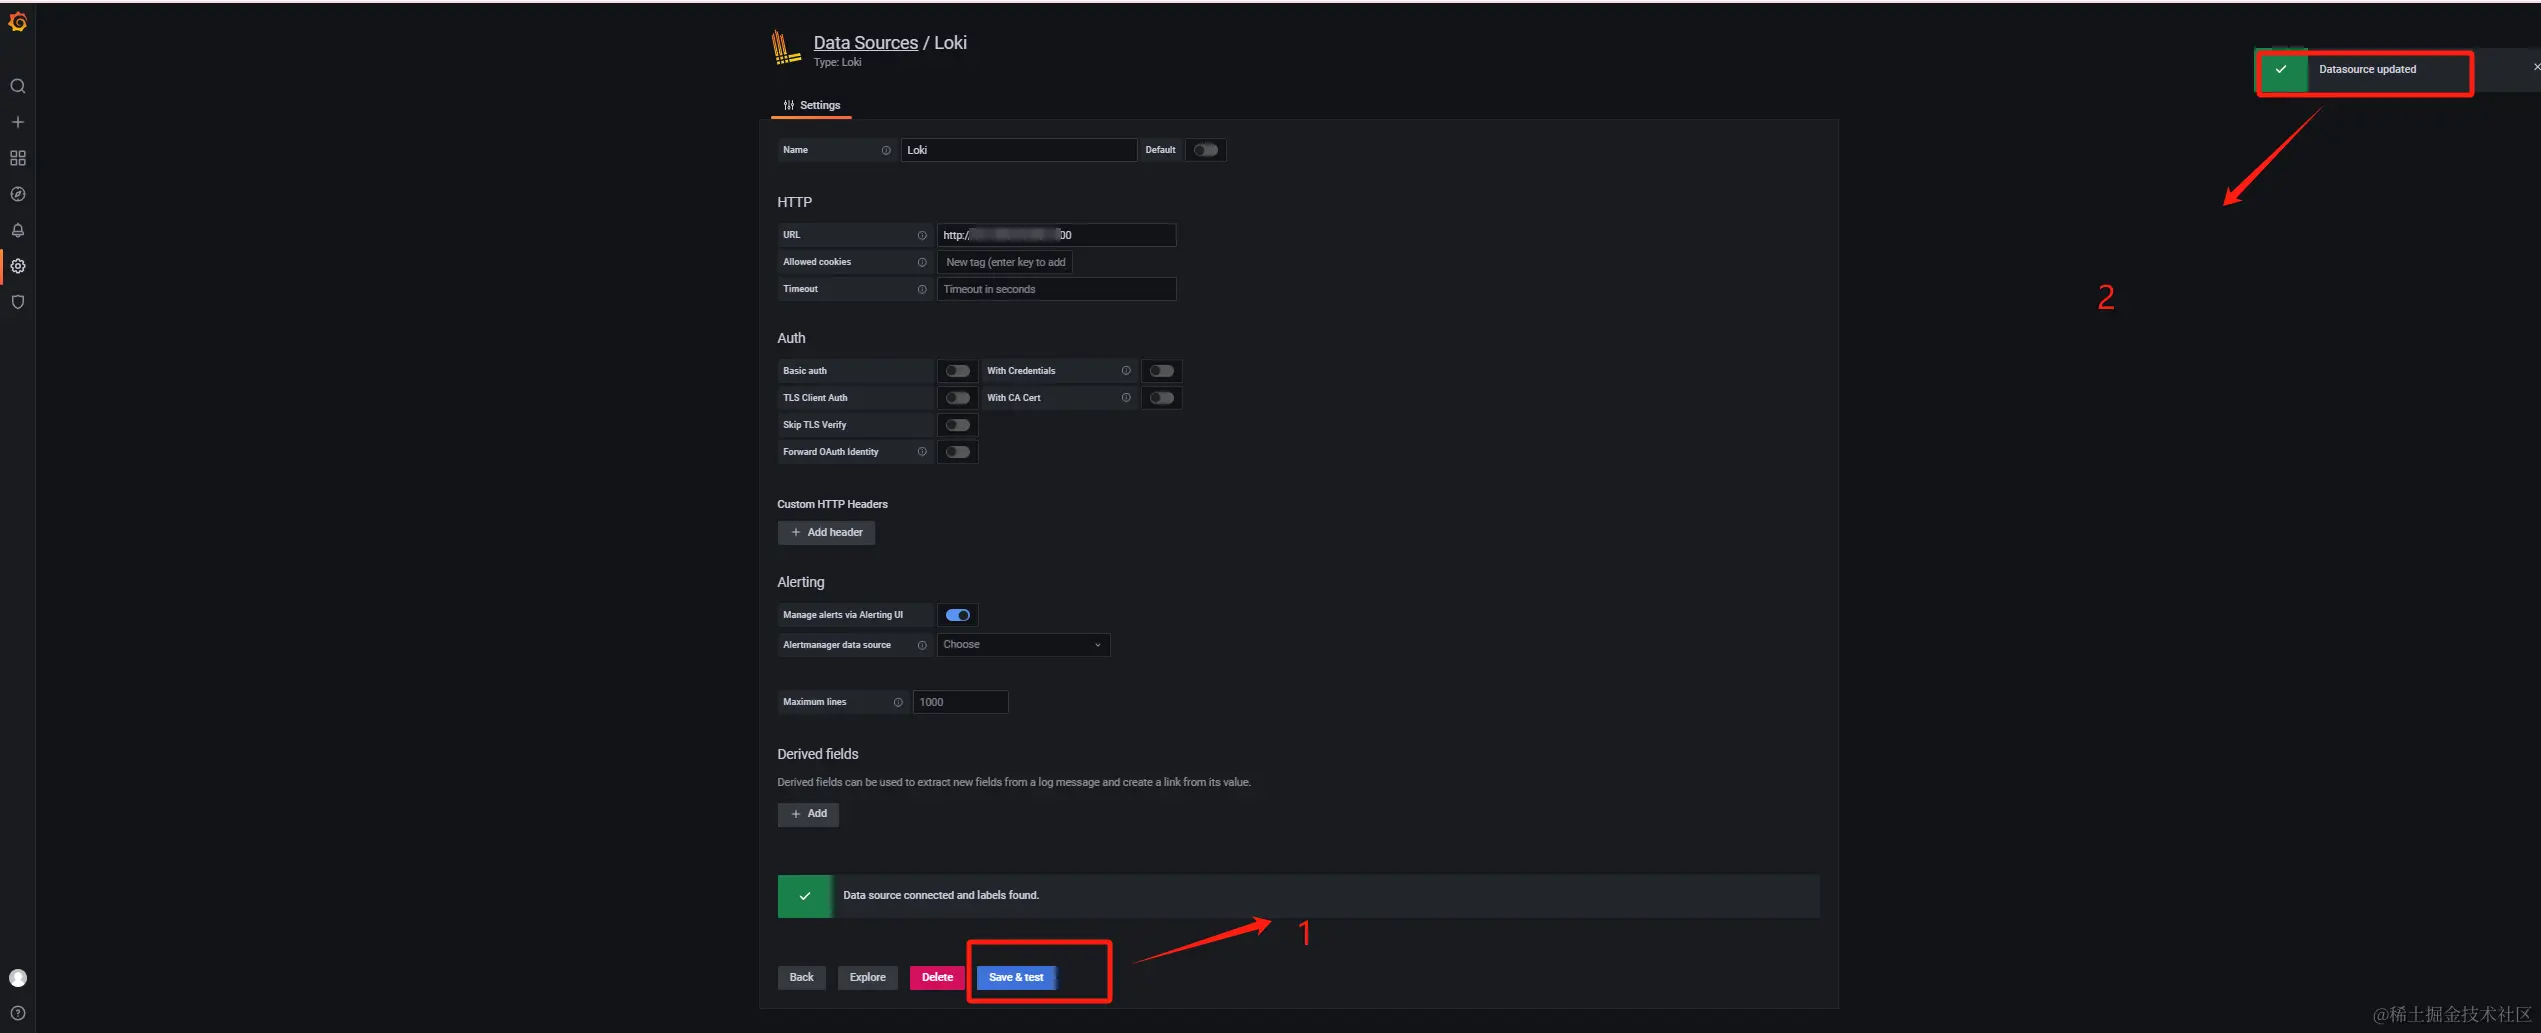This screenshot has height=1033, width=2541.
Task: Click Save & test
Action: point(1016,977)
